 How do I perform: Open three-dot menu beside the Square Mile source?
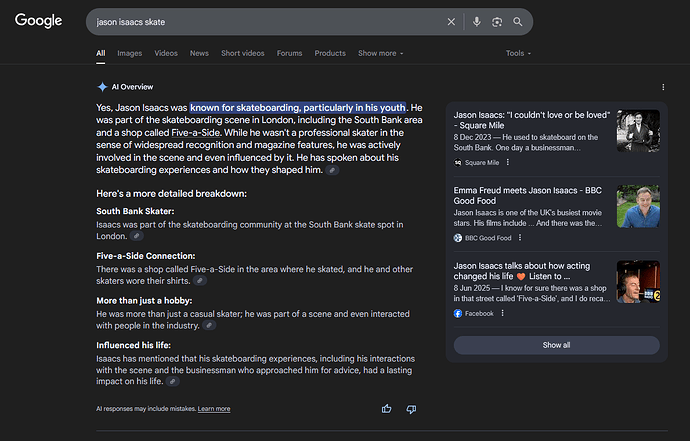(508, 162)
